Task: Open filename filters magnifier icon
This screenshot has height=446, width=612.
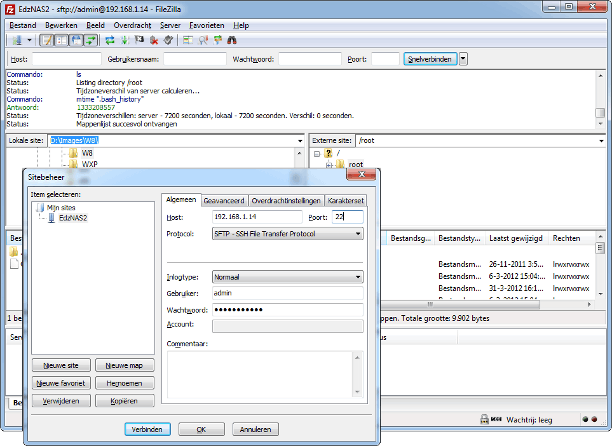Action: [x=203, y=40]
